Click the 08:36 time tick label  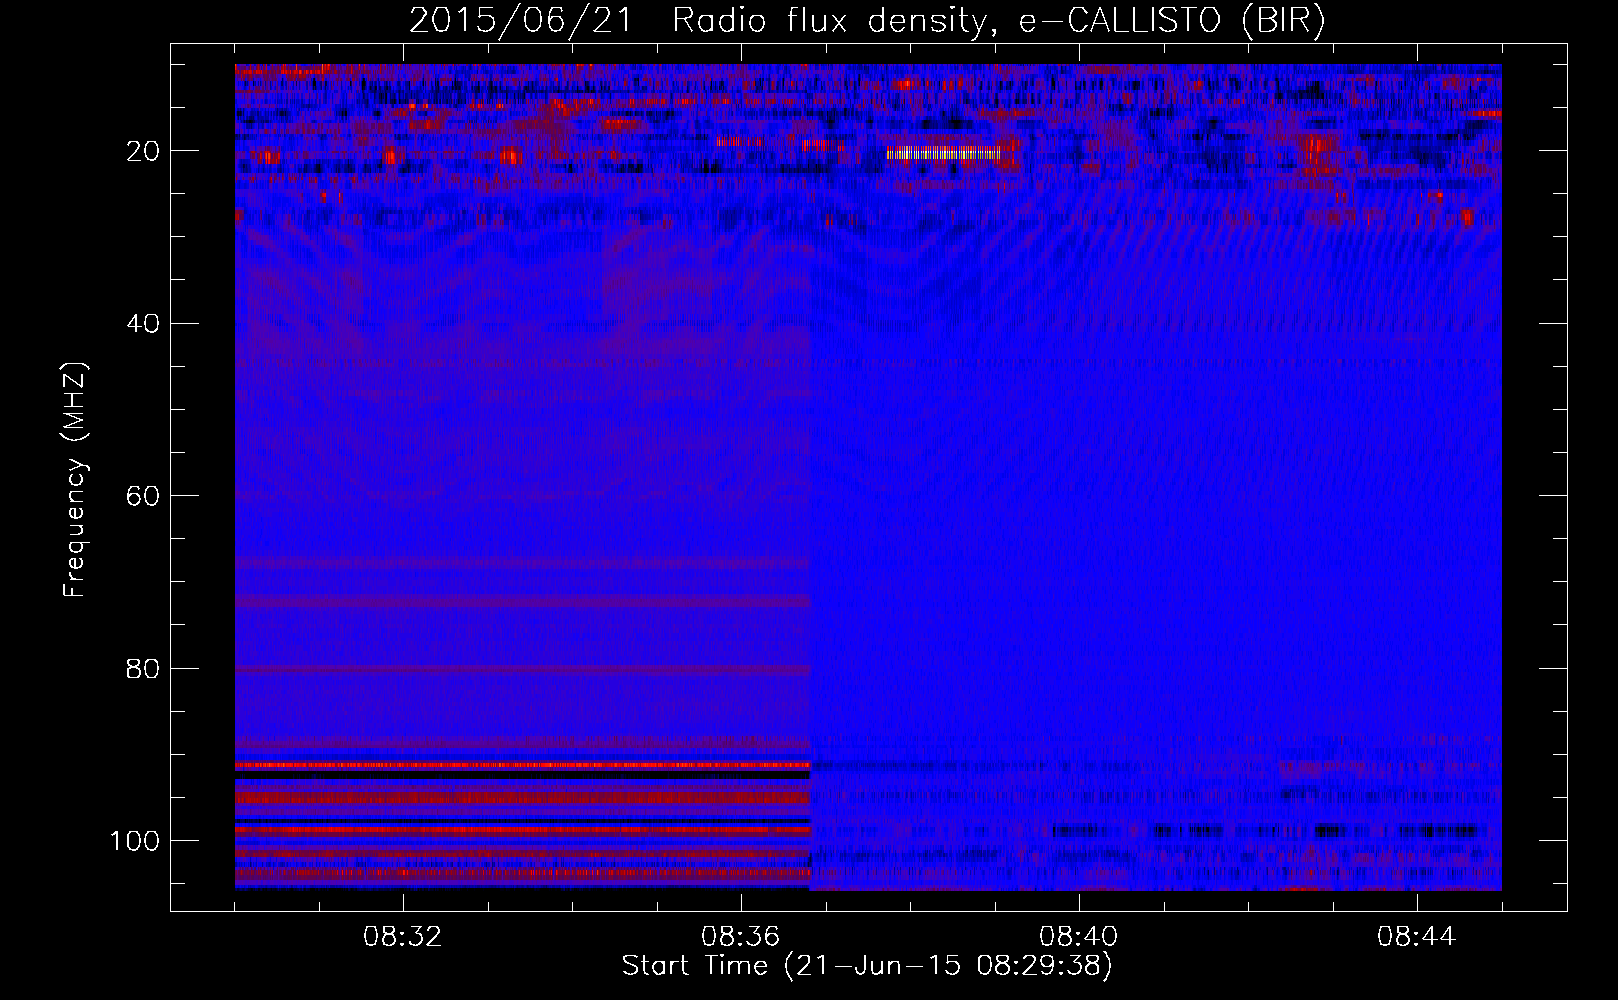click(x=741, y=937)
